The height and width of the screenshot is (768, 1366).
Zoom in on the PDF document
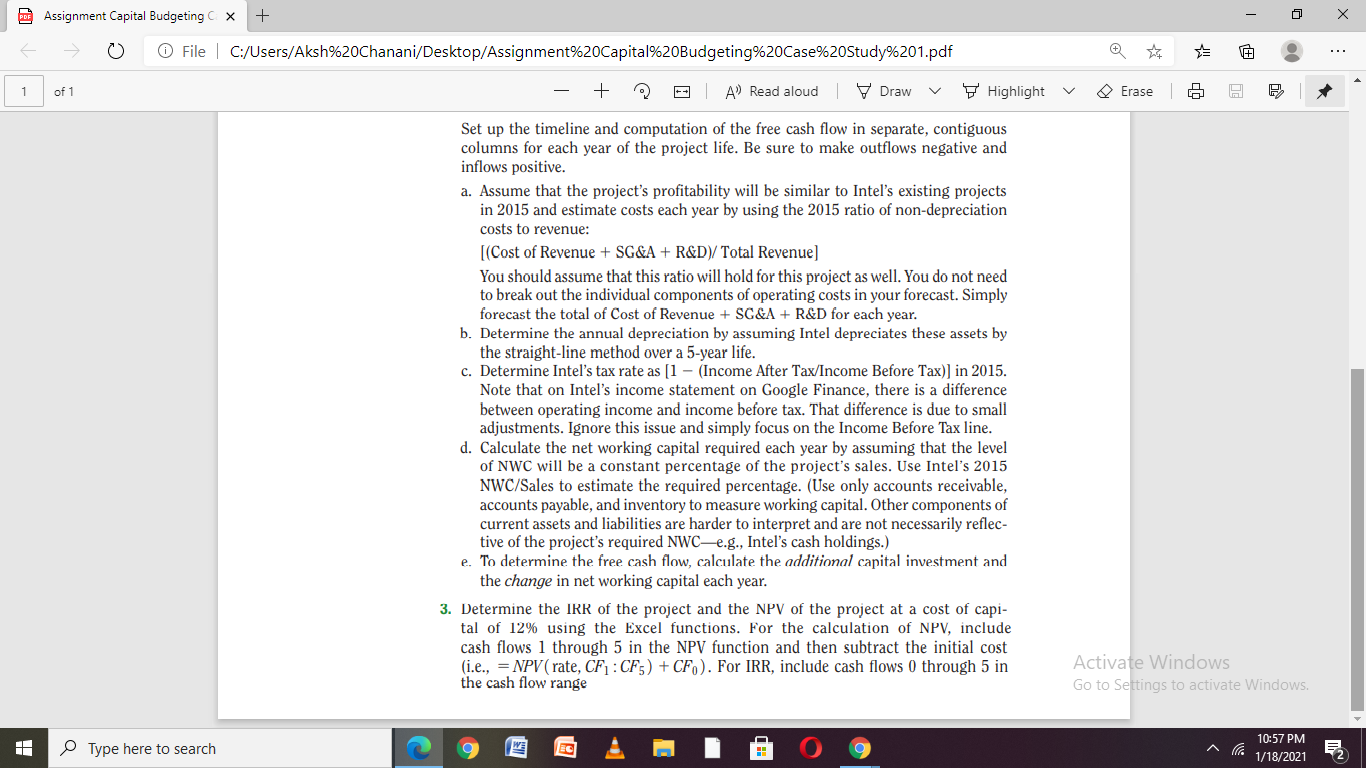[x=600, y=91]
